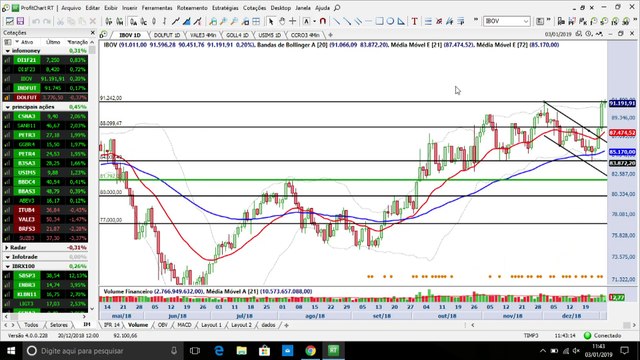Show the Todos list tab
The height and width of the screenshot is (360, 640).
(x=31, y=325)
